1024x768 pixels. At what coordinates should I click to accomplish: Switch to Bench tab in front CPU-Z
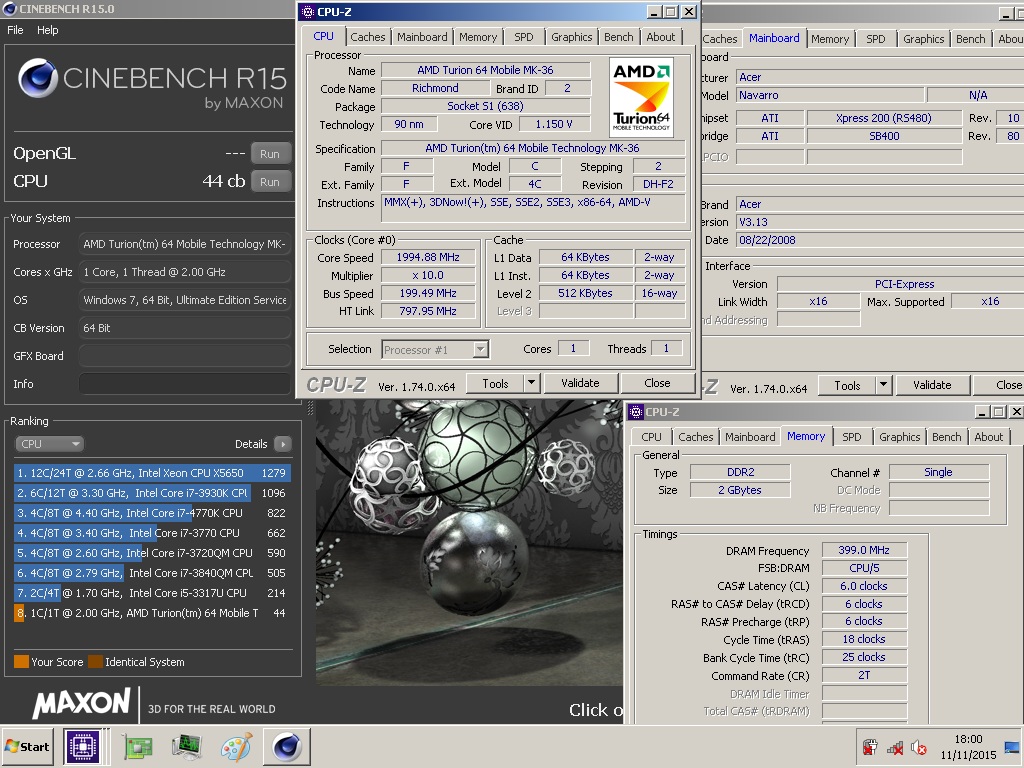618,37
